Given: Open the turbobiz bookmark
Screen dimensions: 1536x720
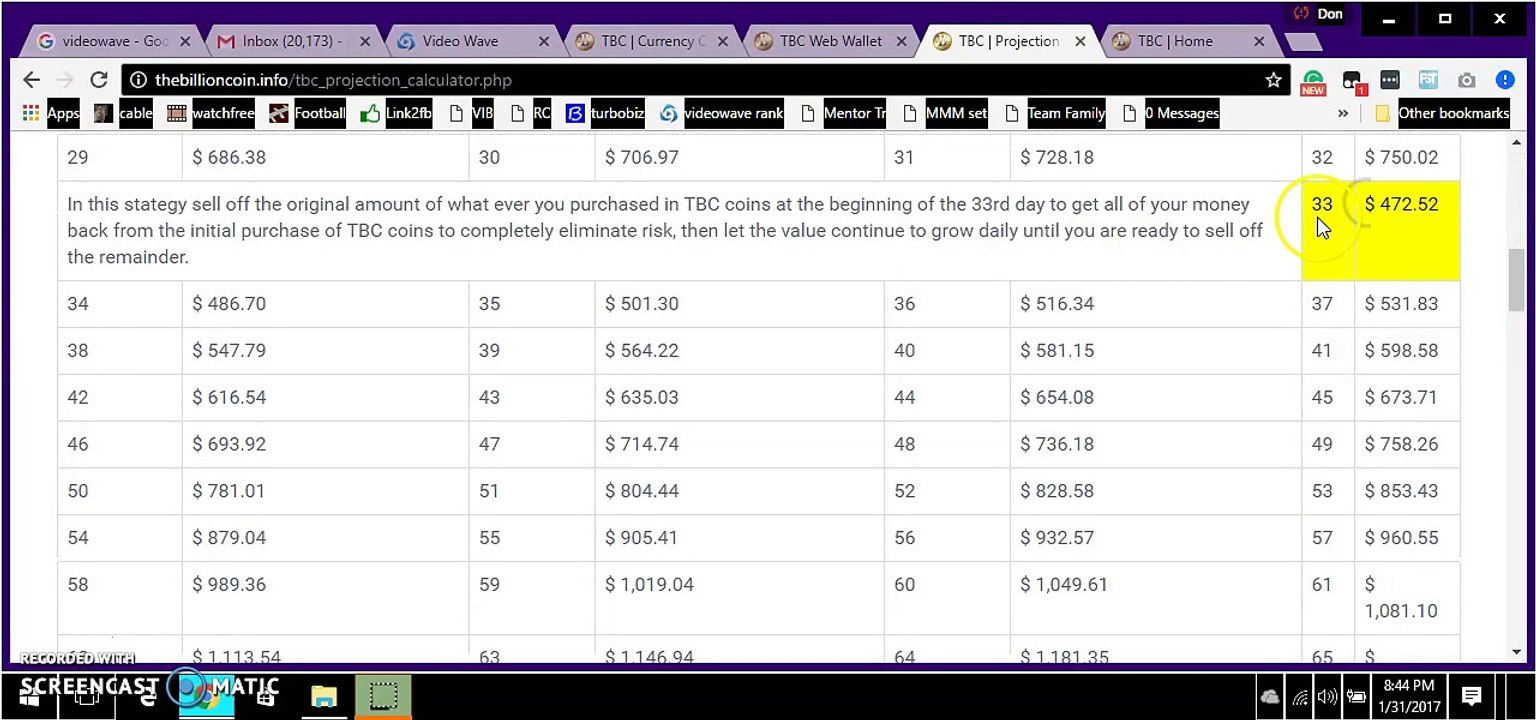Looking at the screenshot, I should (604, 113).
